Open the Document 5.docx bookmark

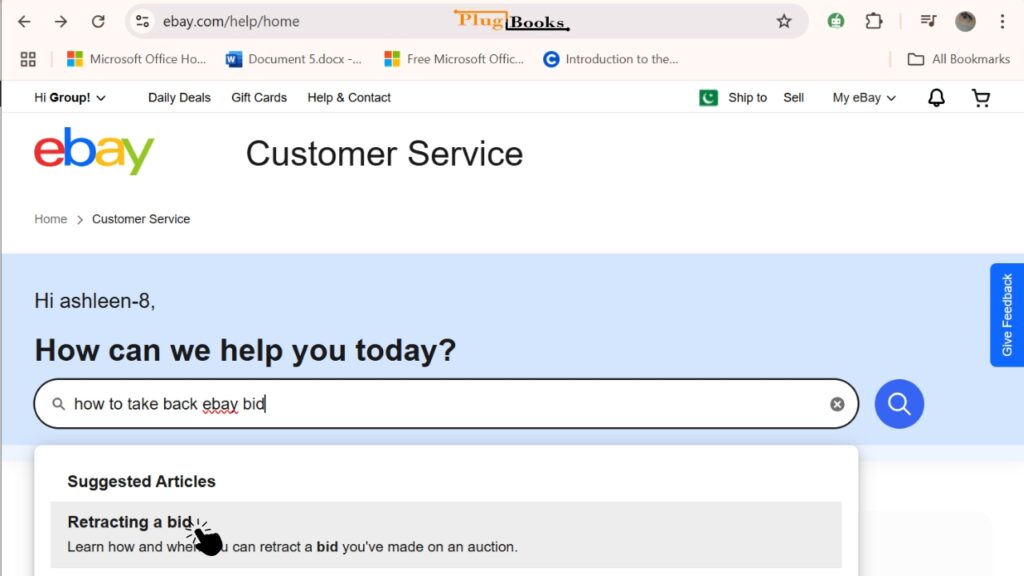[x=293, y=59]
